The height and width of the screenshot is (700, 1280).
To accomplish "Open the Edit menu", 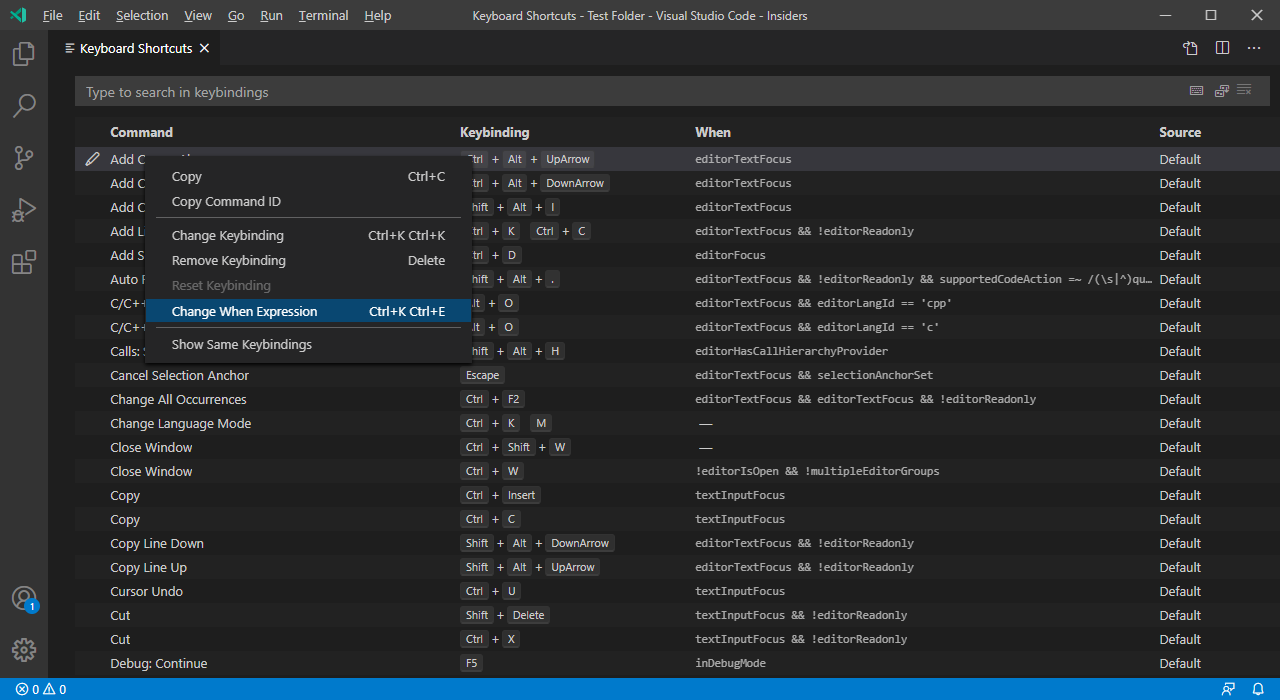I will [x=89, y=15].
